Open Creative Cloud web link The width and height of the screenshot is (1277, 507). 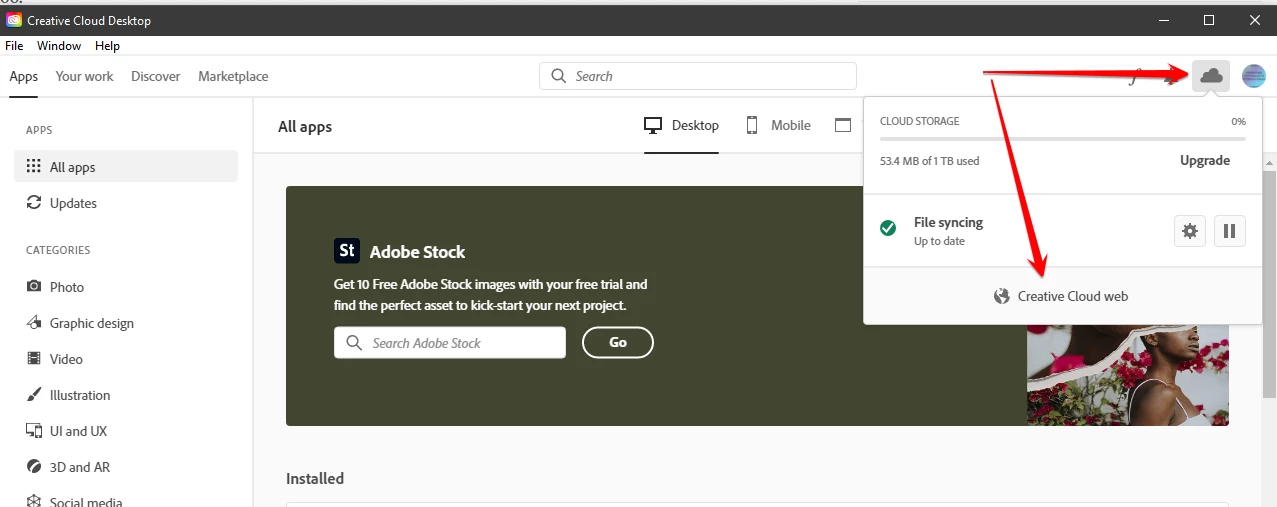(1061, 296)
